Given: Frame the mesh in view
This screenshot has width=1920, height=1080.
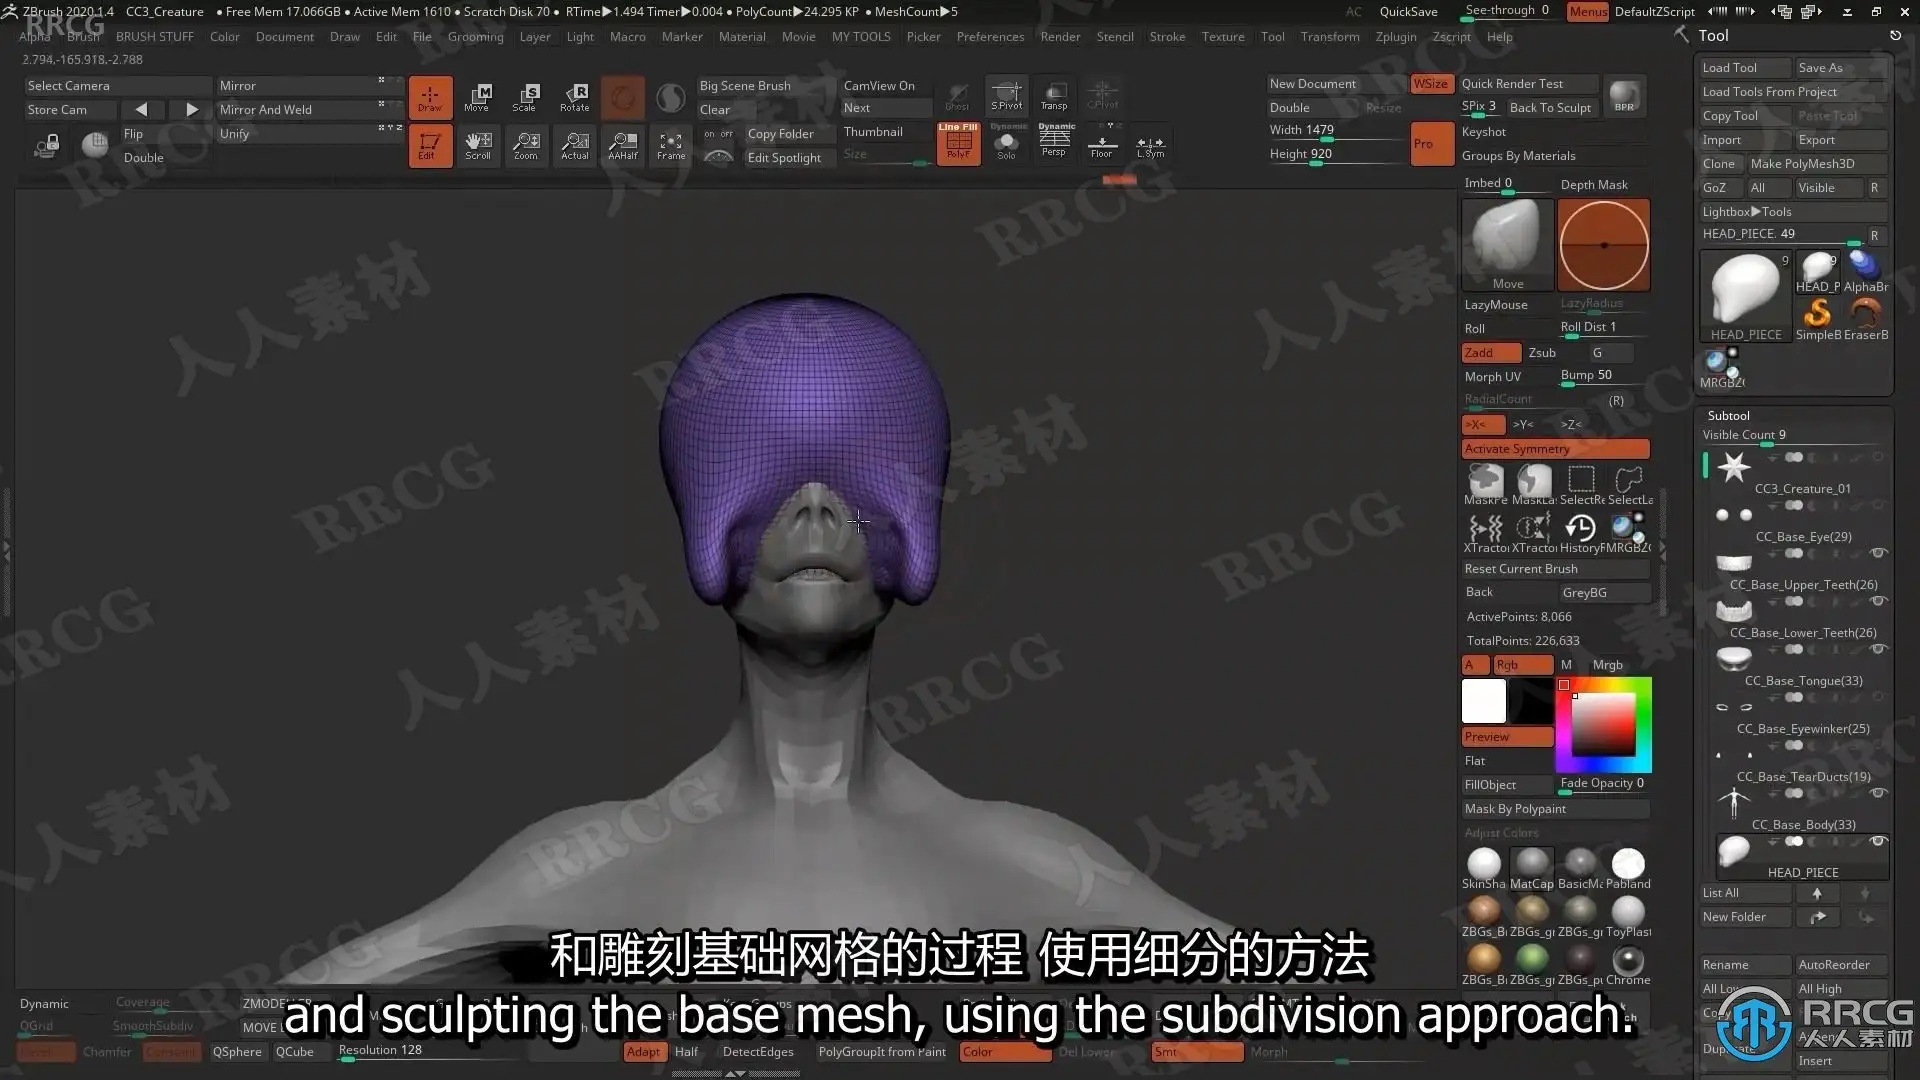Looking at the screenshot, I should point(671,145).
